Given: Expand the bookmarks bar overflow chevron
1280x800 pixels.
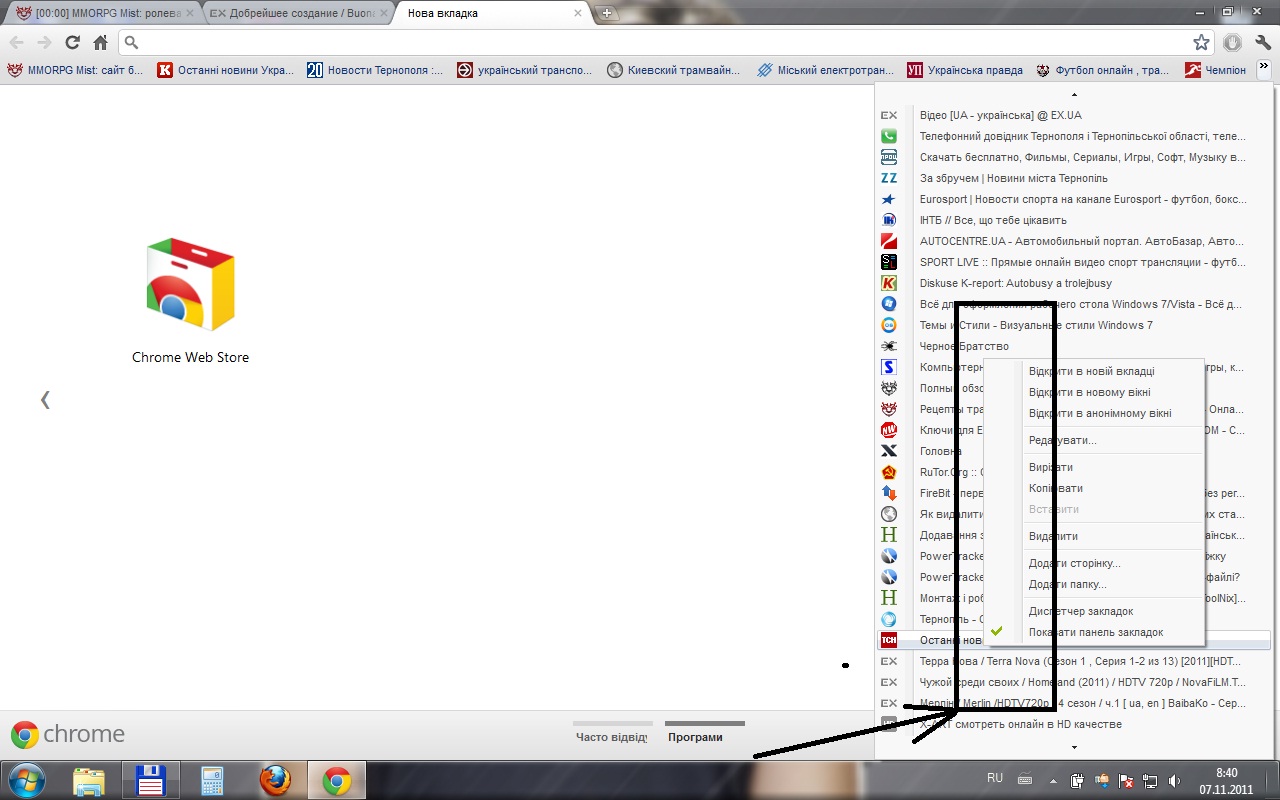Looking at the screenshot, I should coord(1263,70).
